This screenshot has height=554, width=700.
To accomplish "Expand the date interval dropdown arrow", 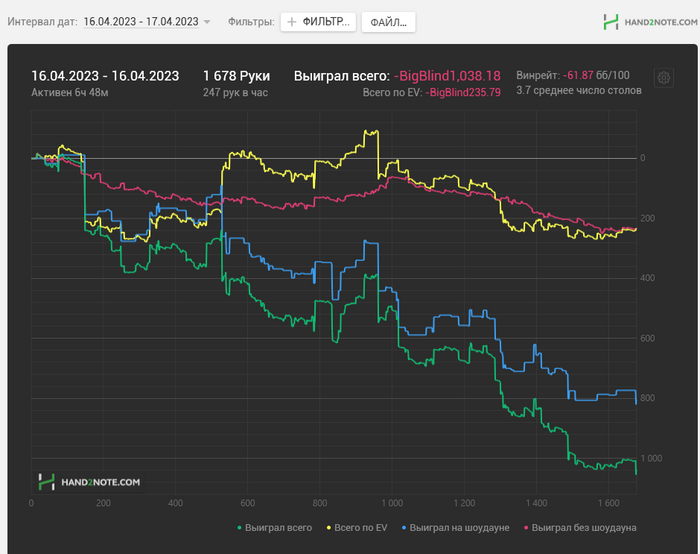I will tap(207, 22).
